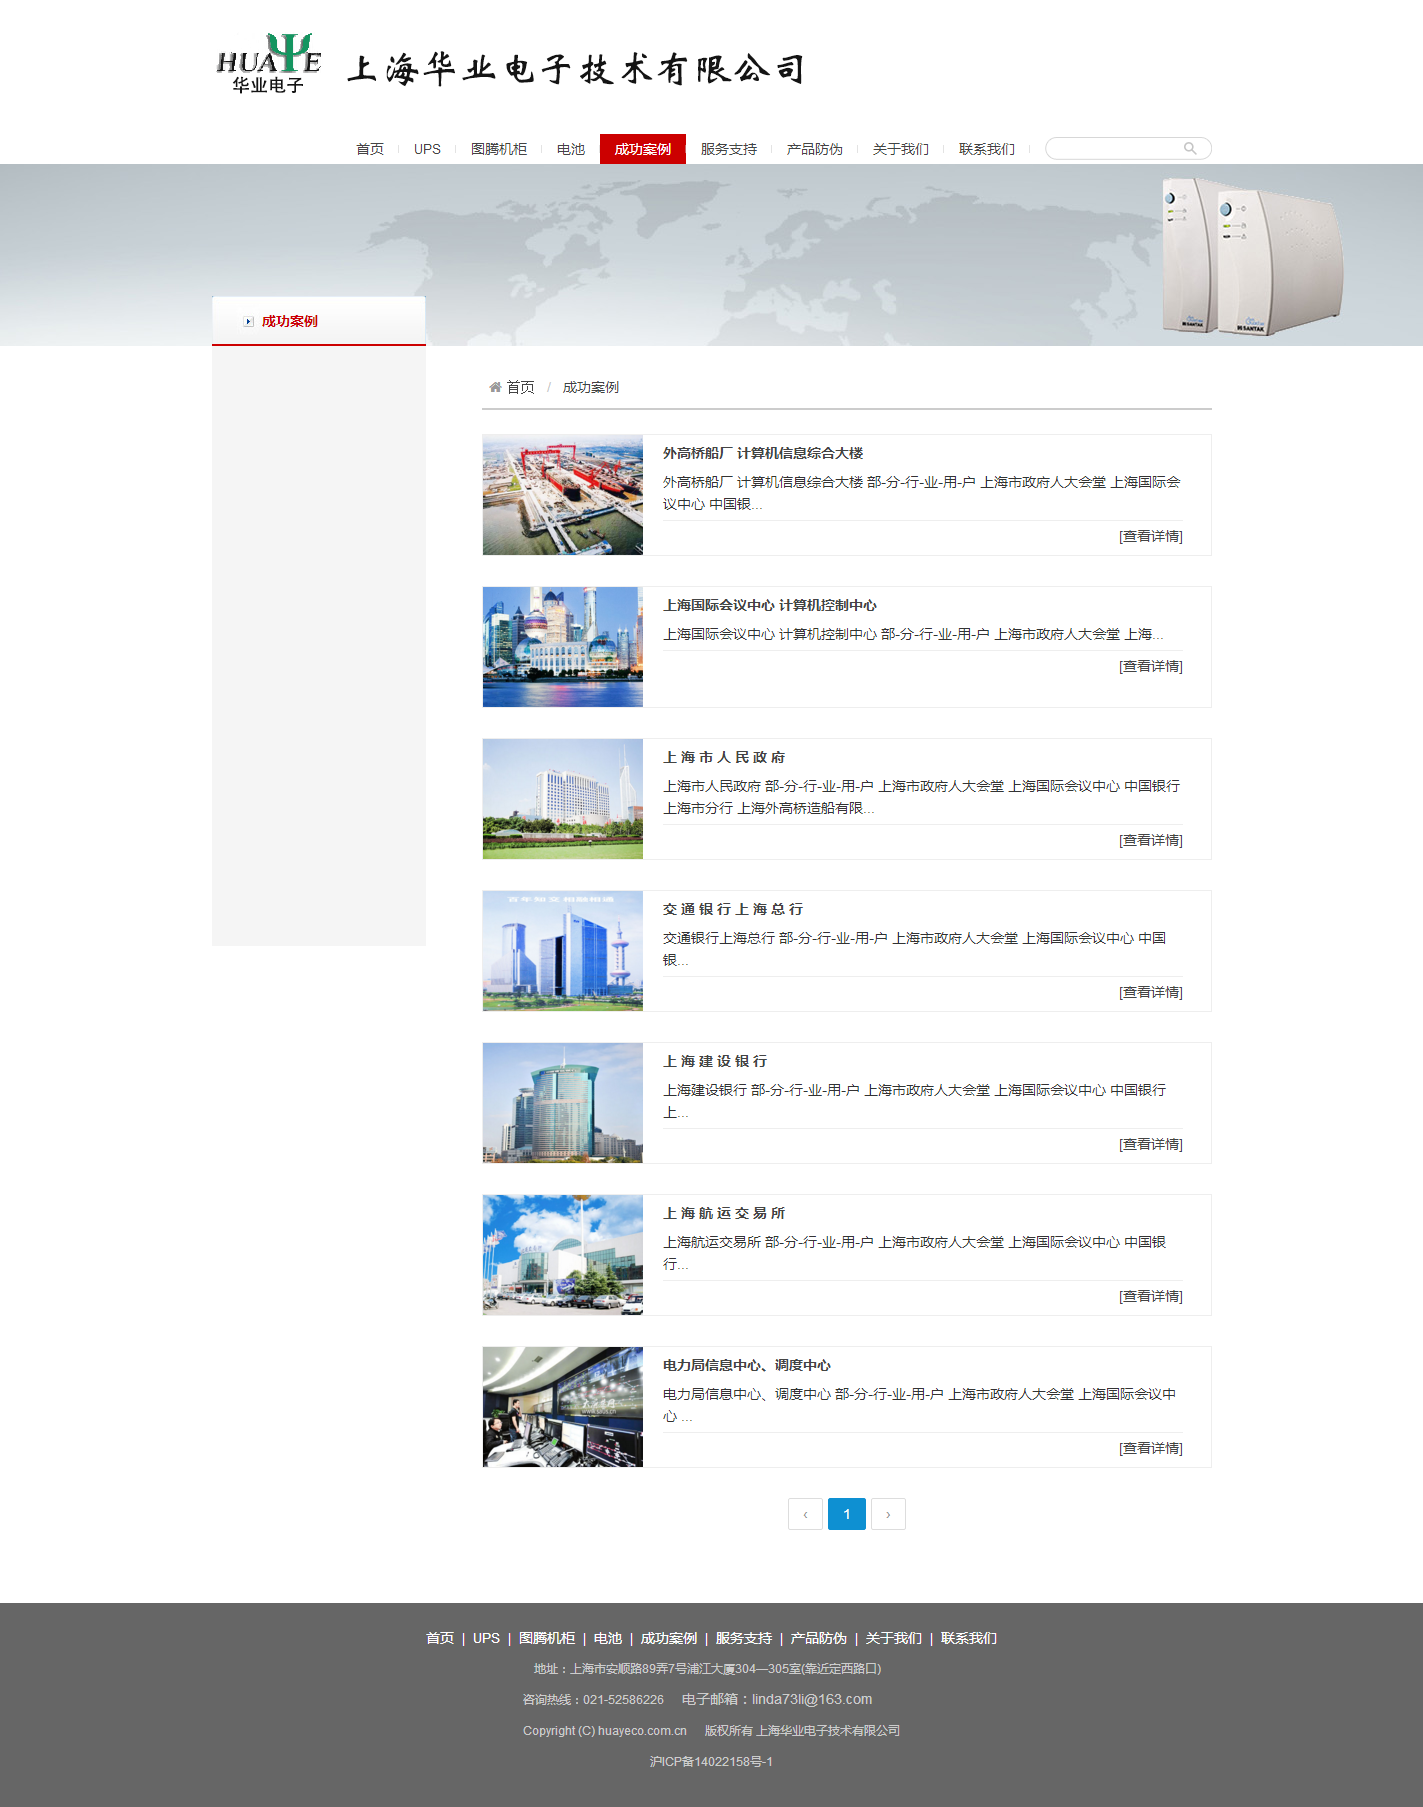Open the power bureau control room thumbnail
The image size is (1423, 1807).
pos(563,1407)
